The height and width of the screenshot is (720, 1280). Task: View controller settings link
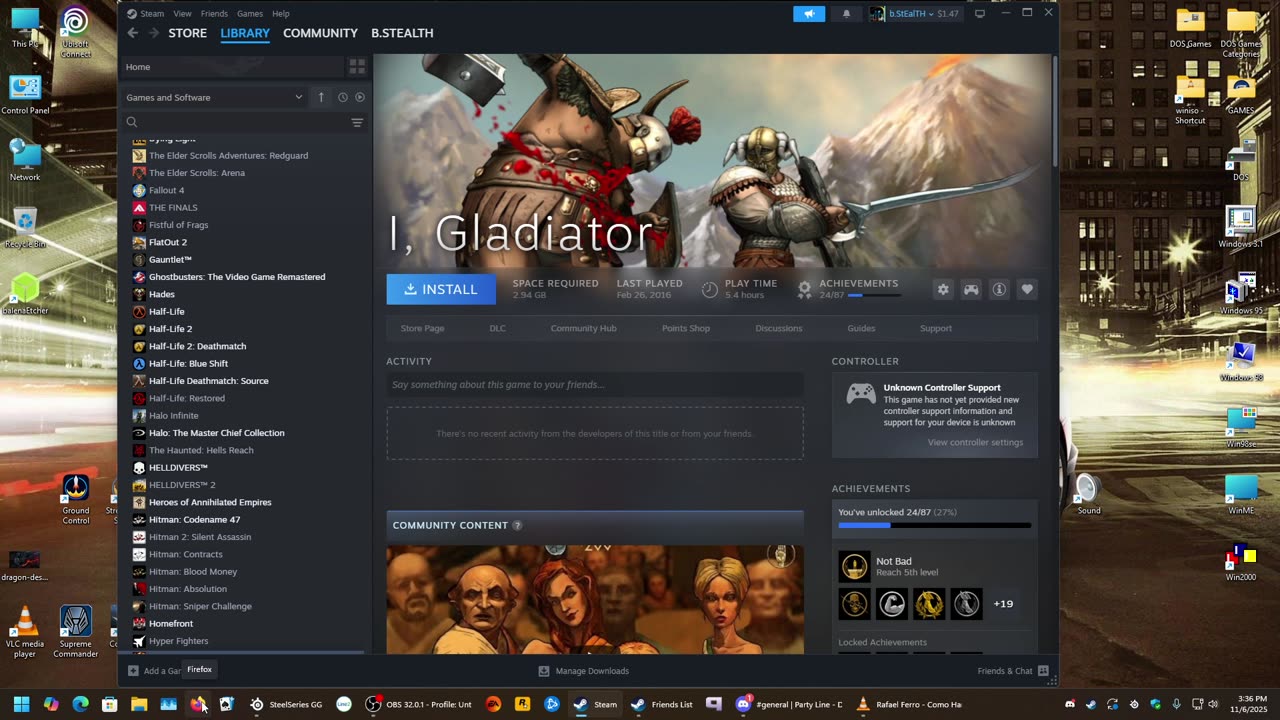tap(975, 442)
